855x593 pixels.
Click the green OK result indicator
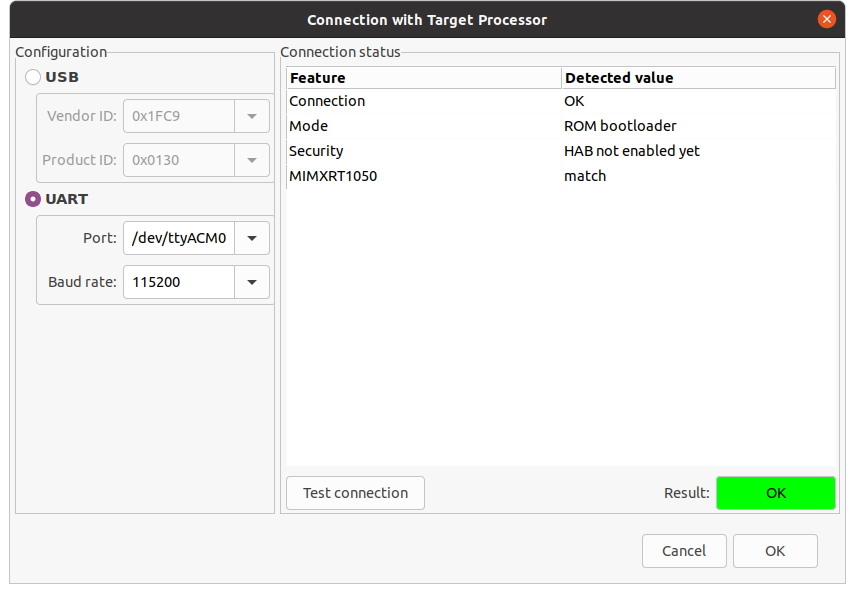776,492
